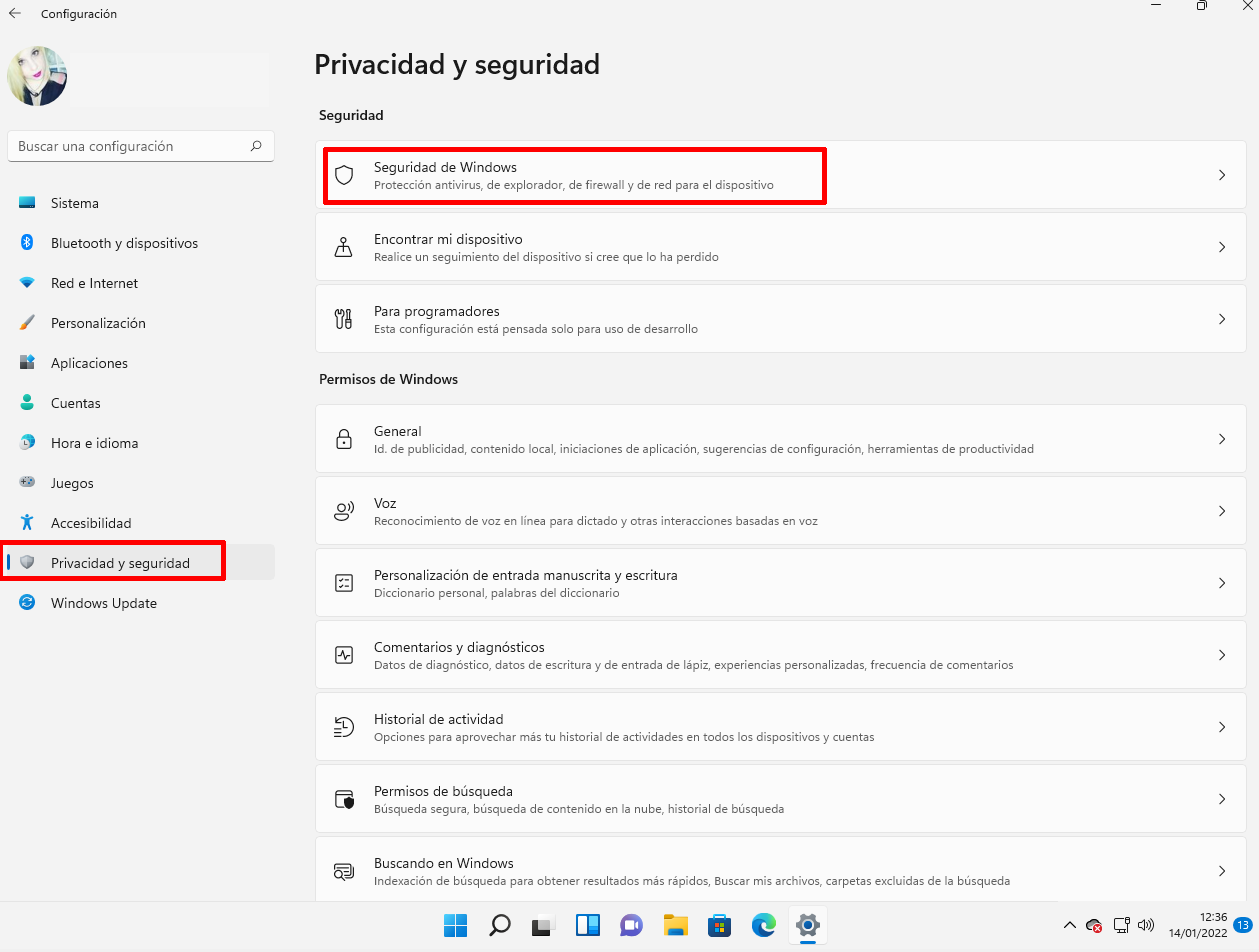This screenshot has width=1259, height=952.
Task: Expand the Encontrar mi dispositivo entry
Action: click(1222, 247)
